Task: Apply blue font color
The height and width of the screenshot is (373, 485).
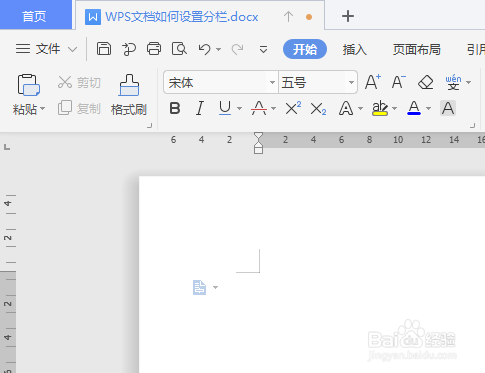Action: [414, 108]
